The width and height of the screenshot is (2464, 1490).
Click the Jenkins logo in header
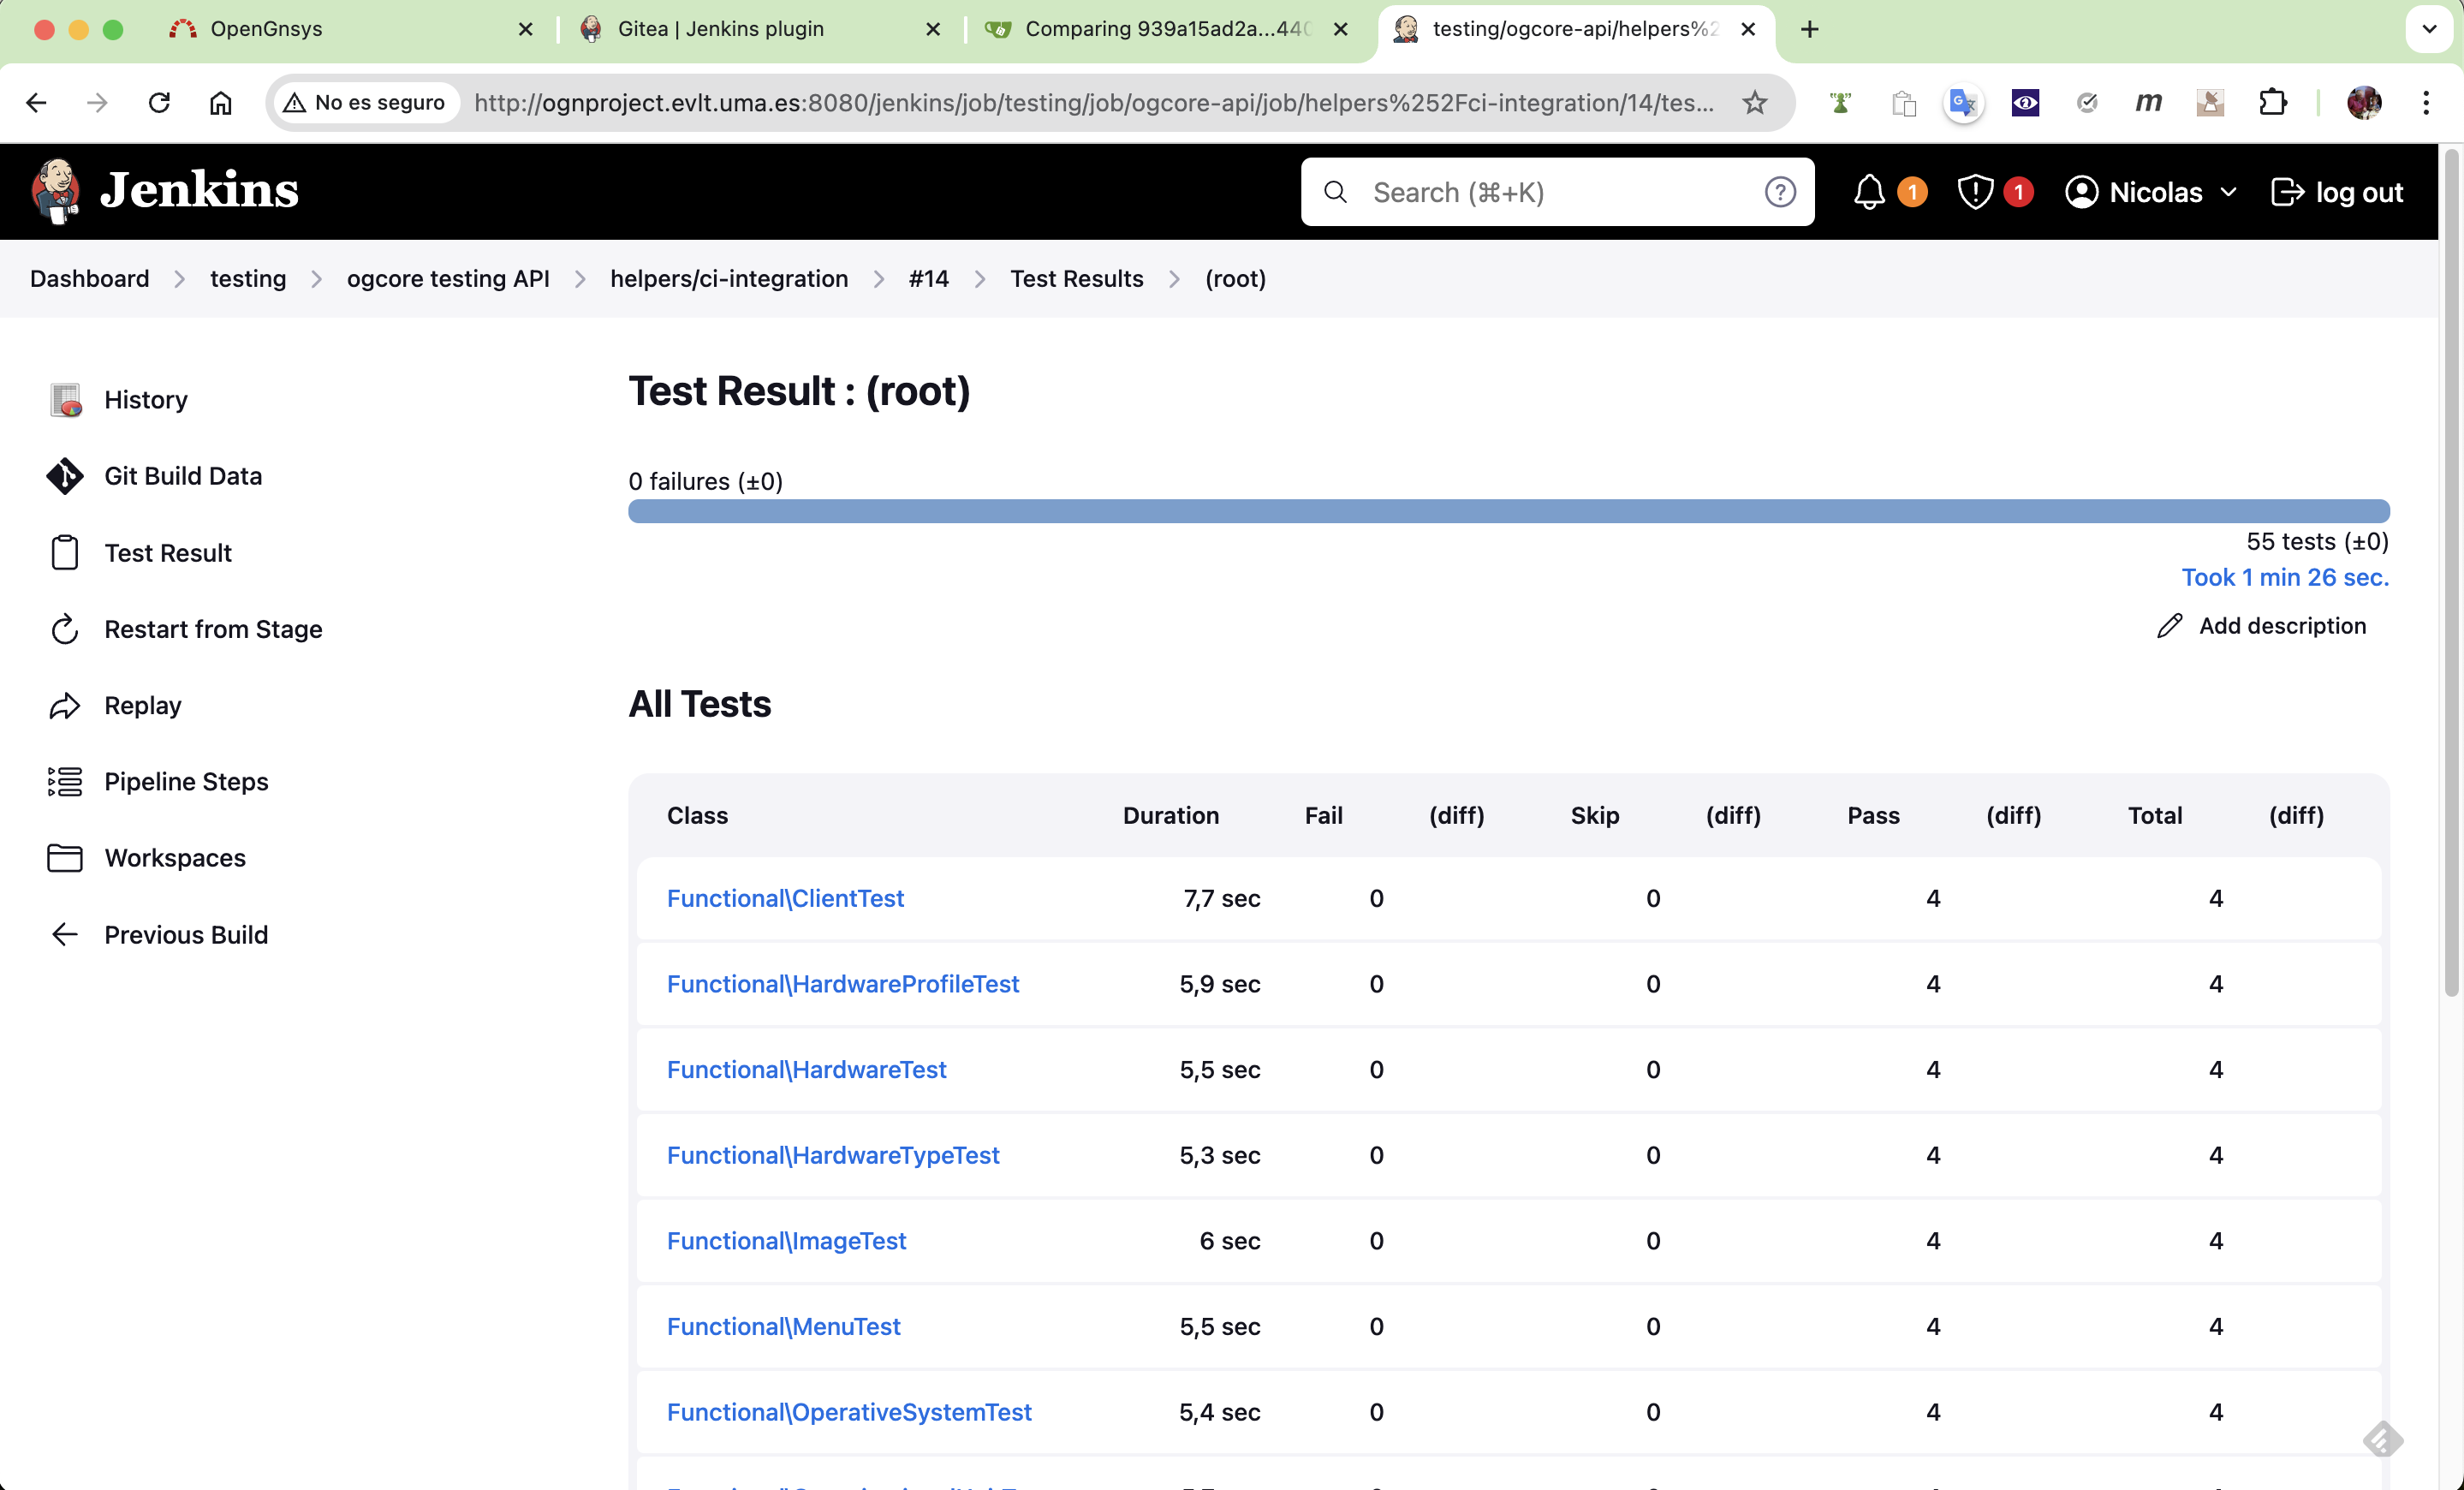[x=165, y=191]
